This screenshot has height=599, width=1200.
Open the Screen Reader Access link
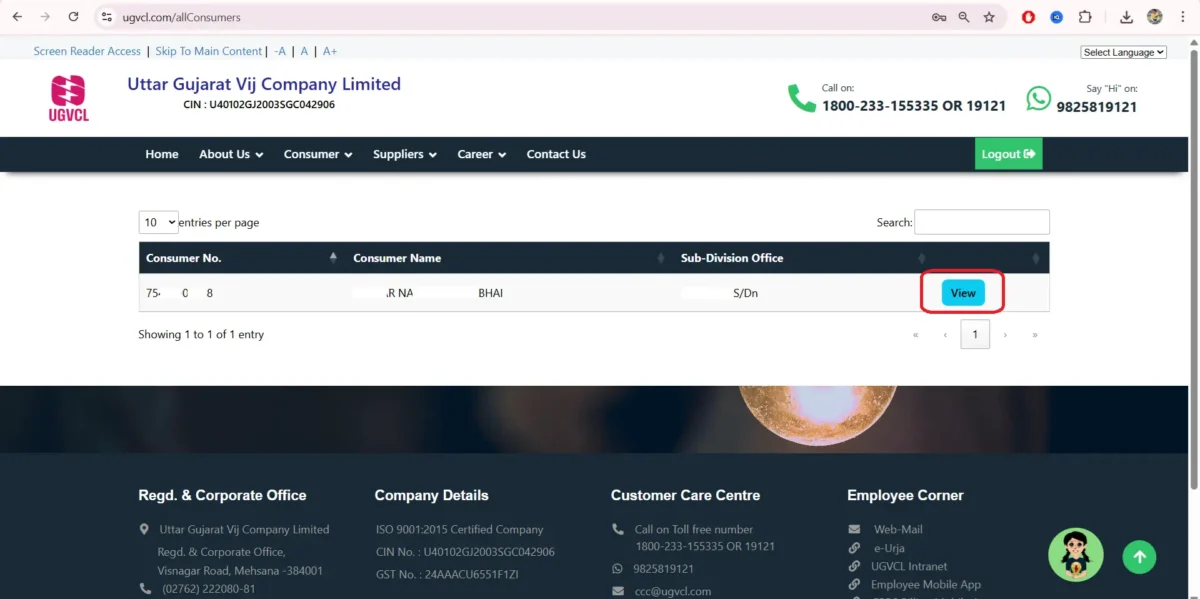pyautogui.click(x=87, y=51)
